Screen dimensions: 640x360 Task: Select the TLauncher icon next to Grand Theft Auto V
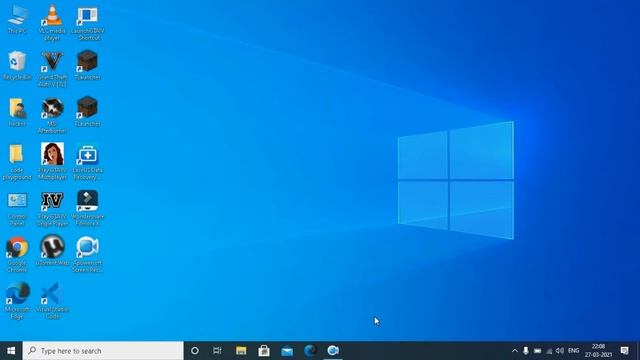pyautogui.click(x=87, y=65)
